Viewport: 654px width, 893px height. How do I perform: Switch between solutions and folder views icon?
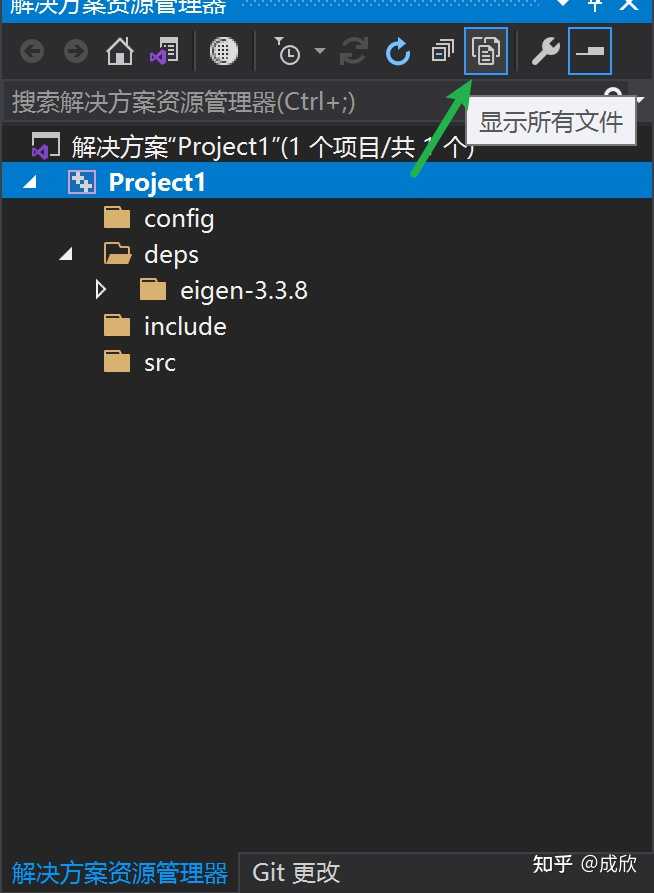click(x=164, y=52)
